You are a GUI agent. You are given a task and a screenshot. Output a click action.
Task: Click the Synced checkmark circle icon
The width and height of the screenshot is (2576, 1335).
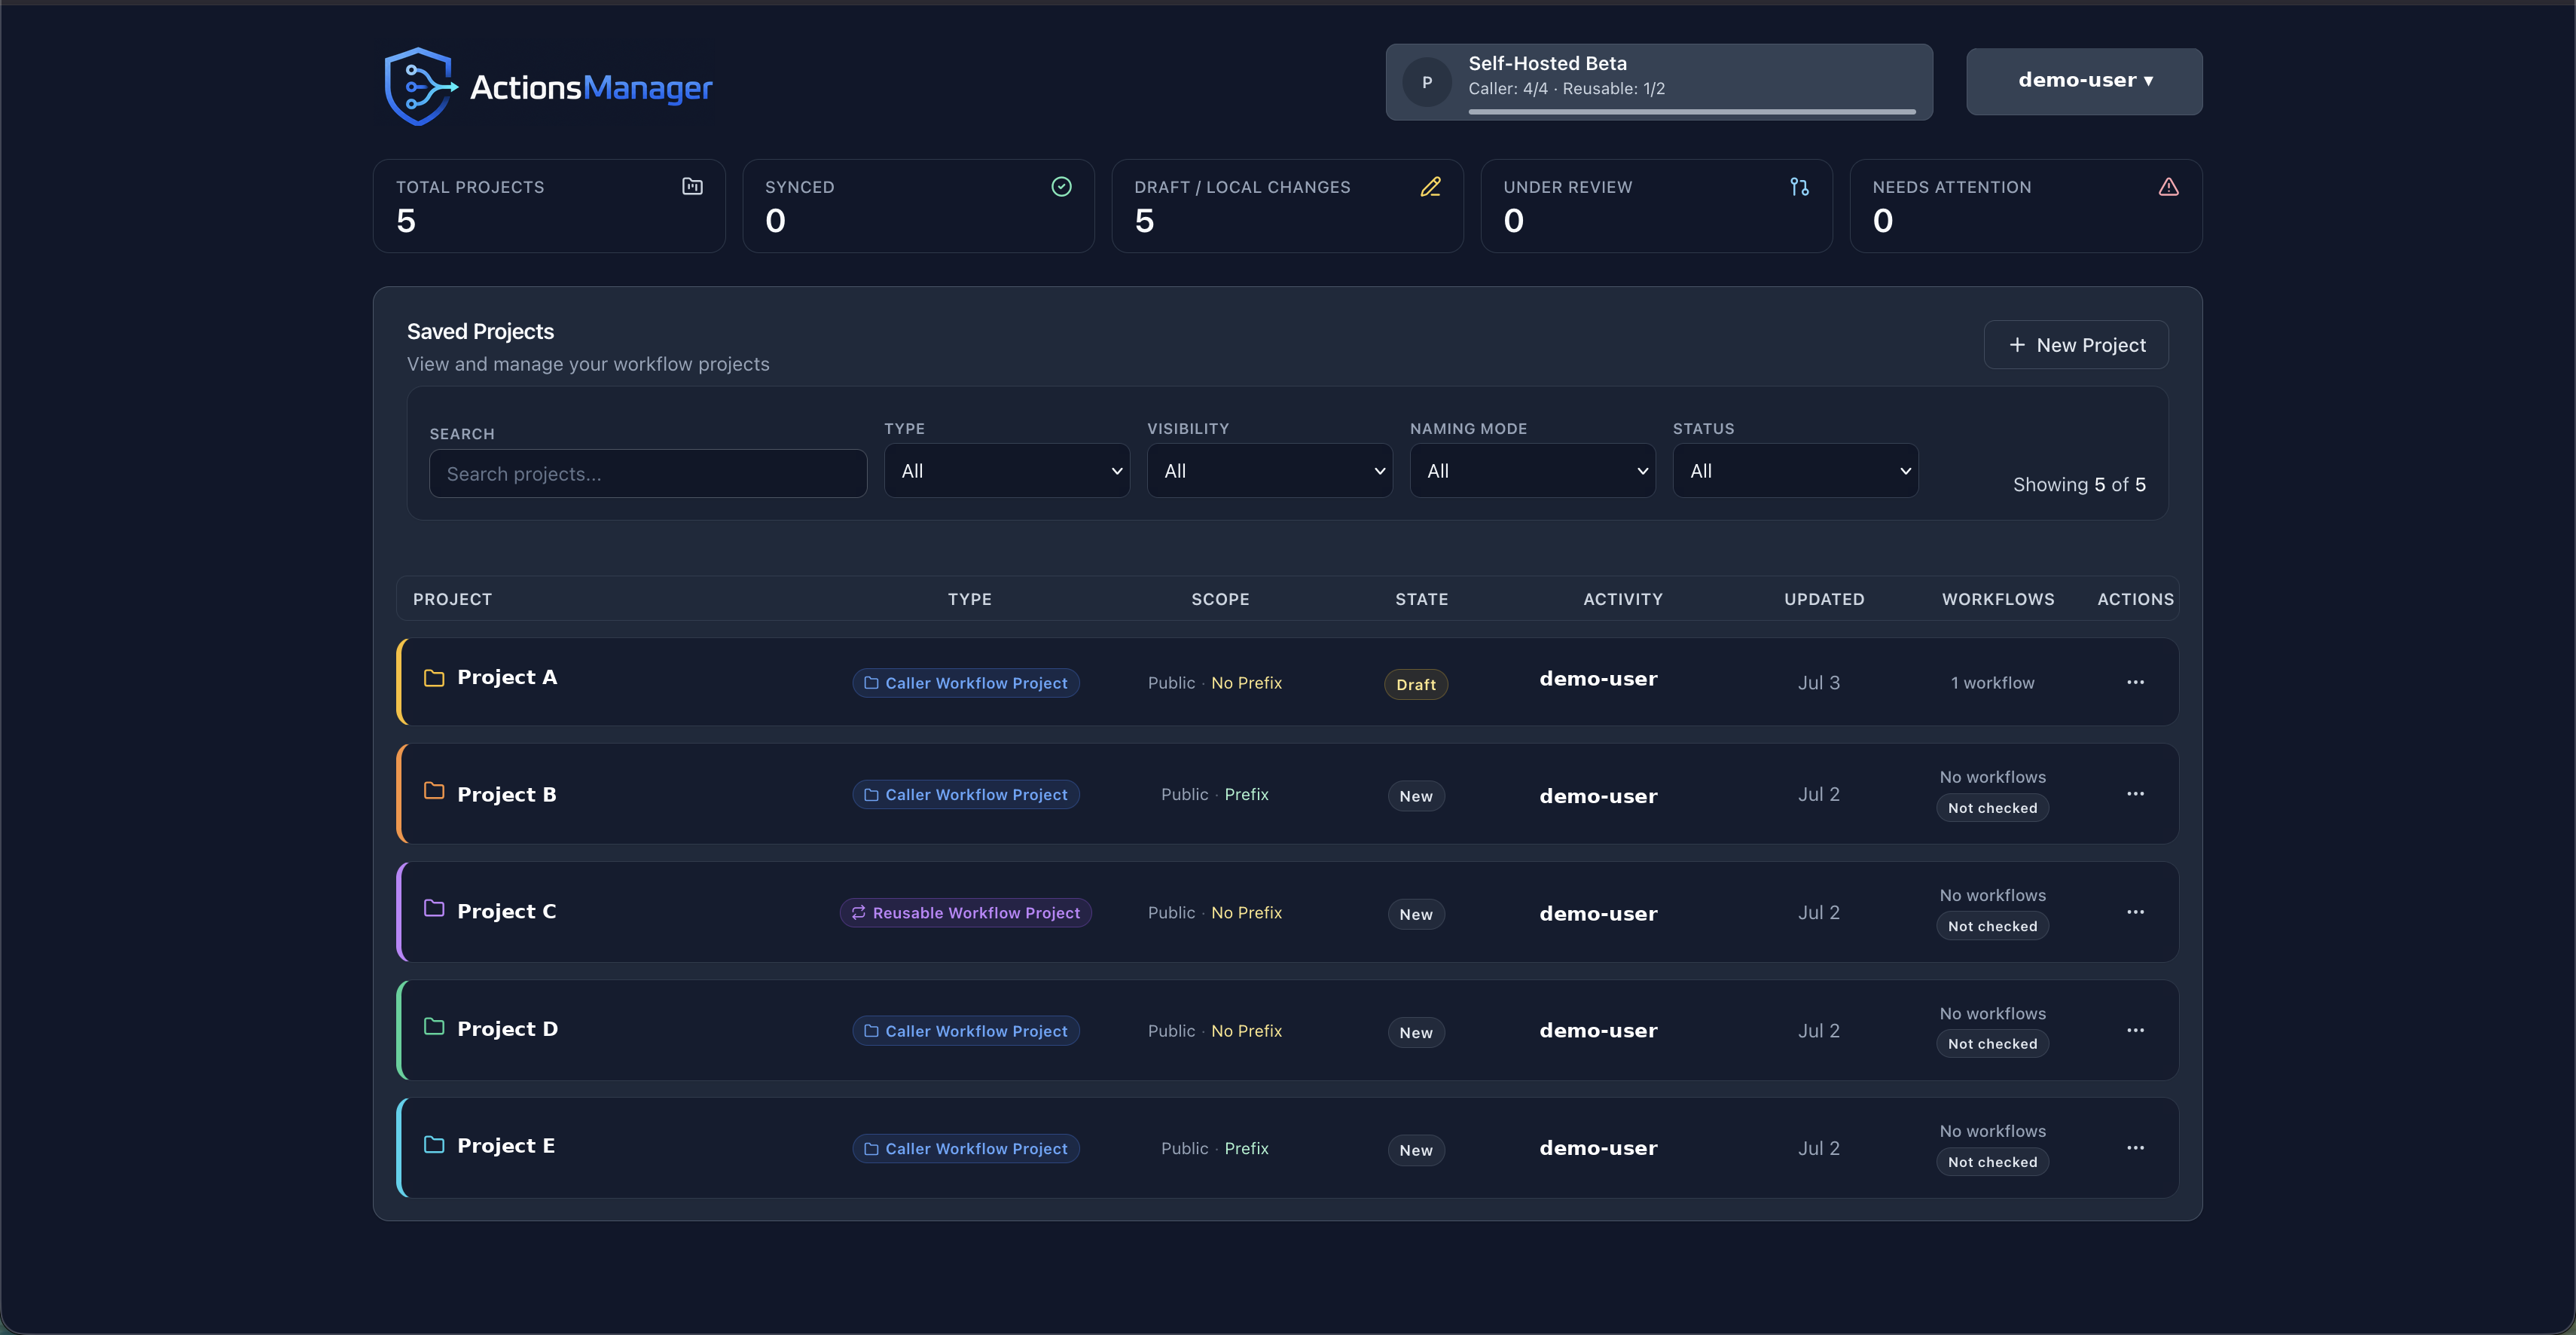tap(1061, 186)
